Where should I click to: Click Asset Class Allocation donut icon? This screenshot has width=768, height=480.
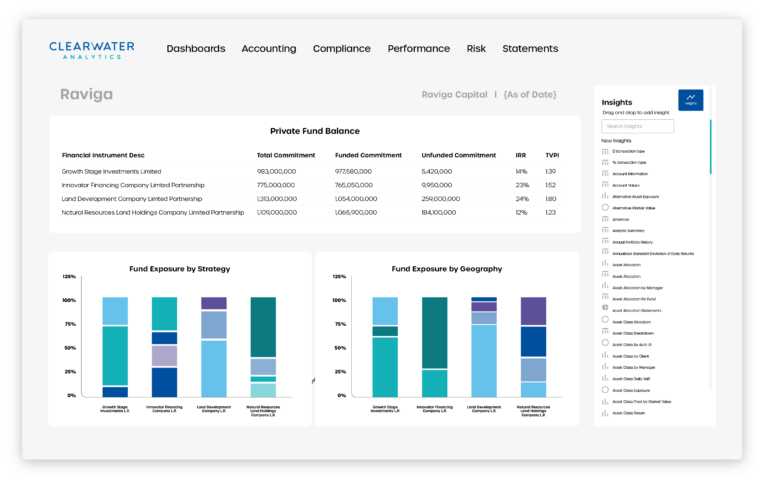[605, 320]
